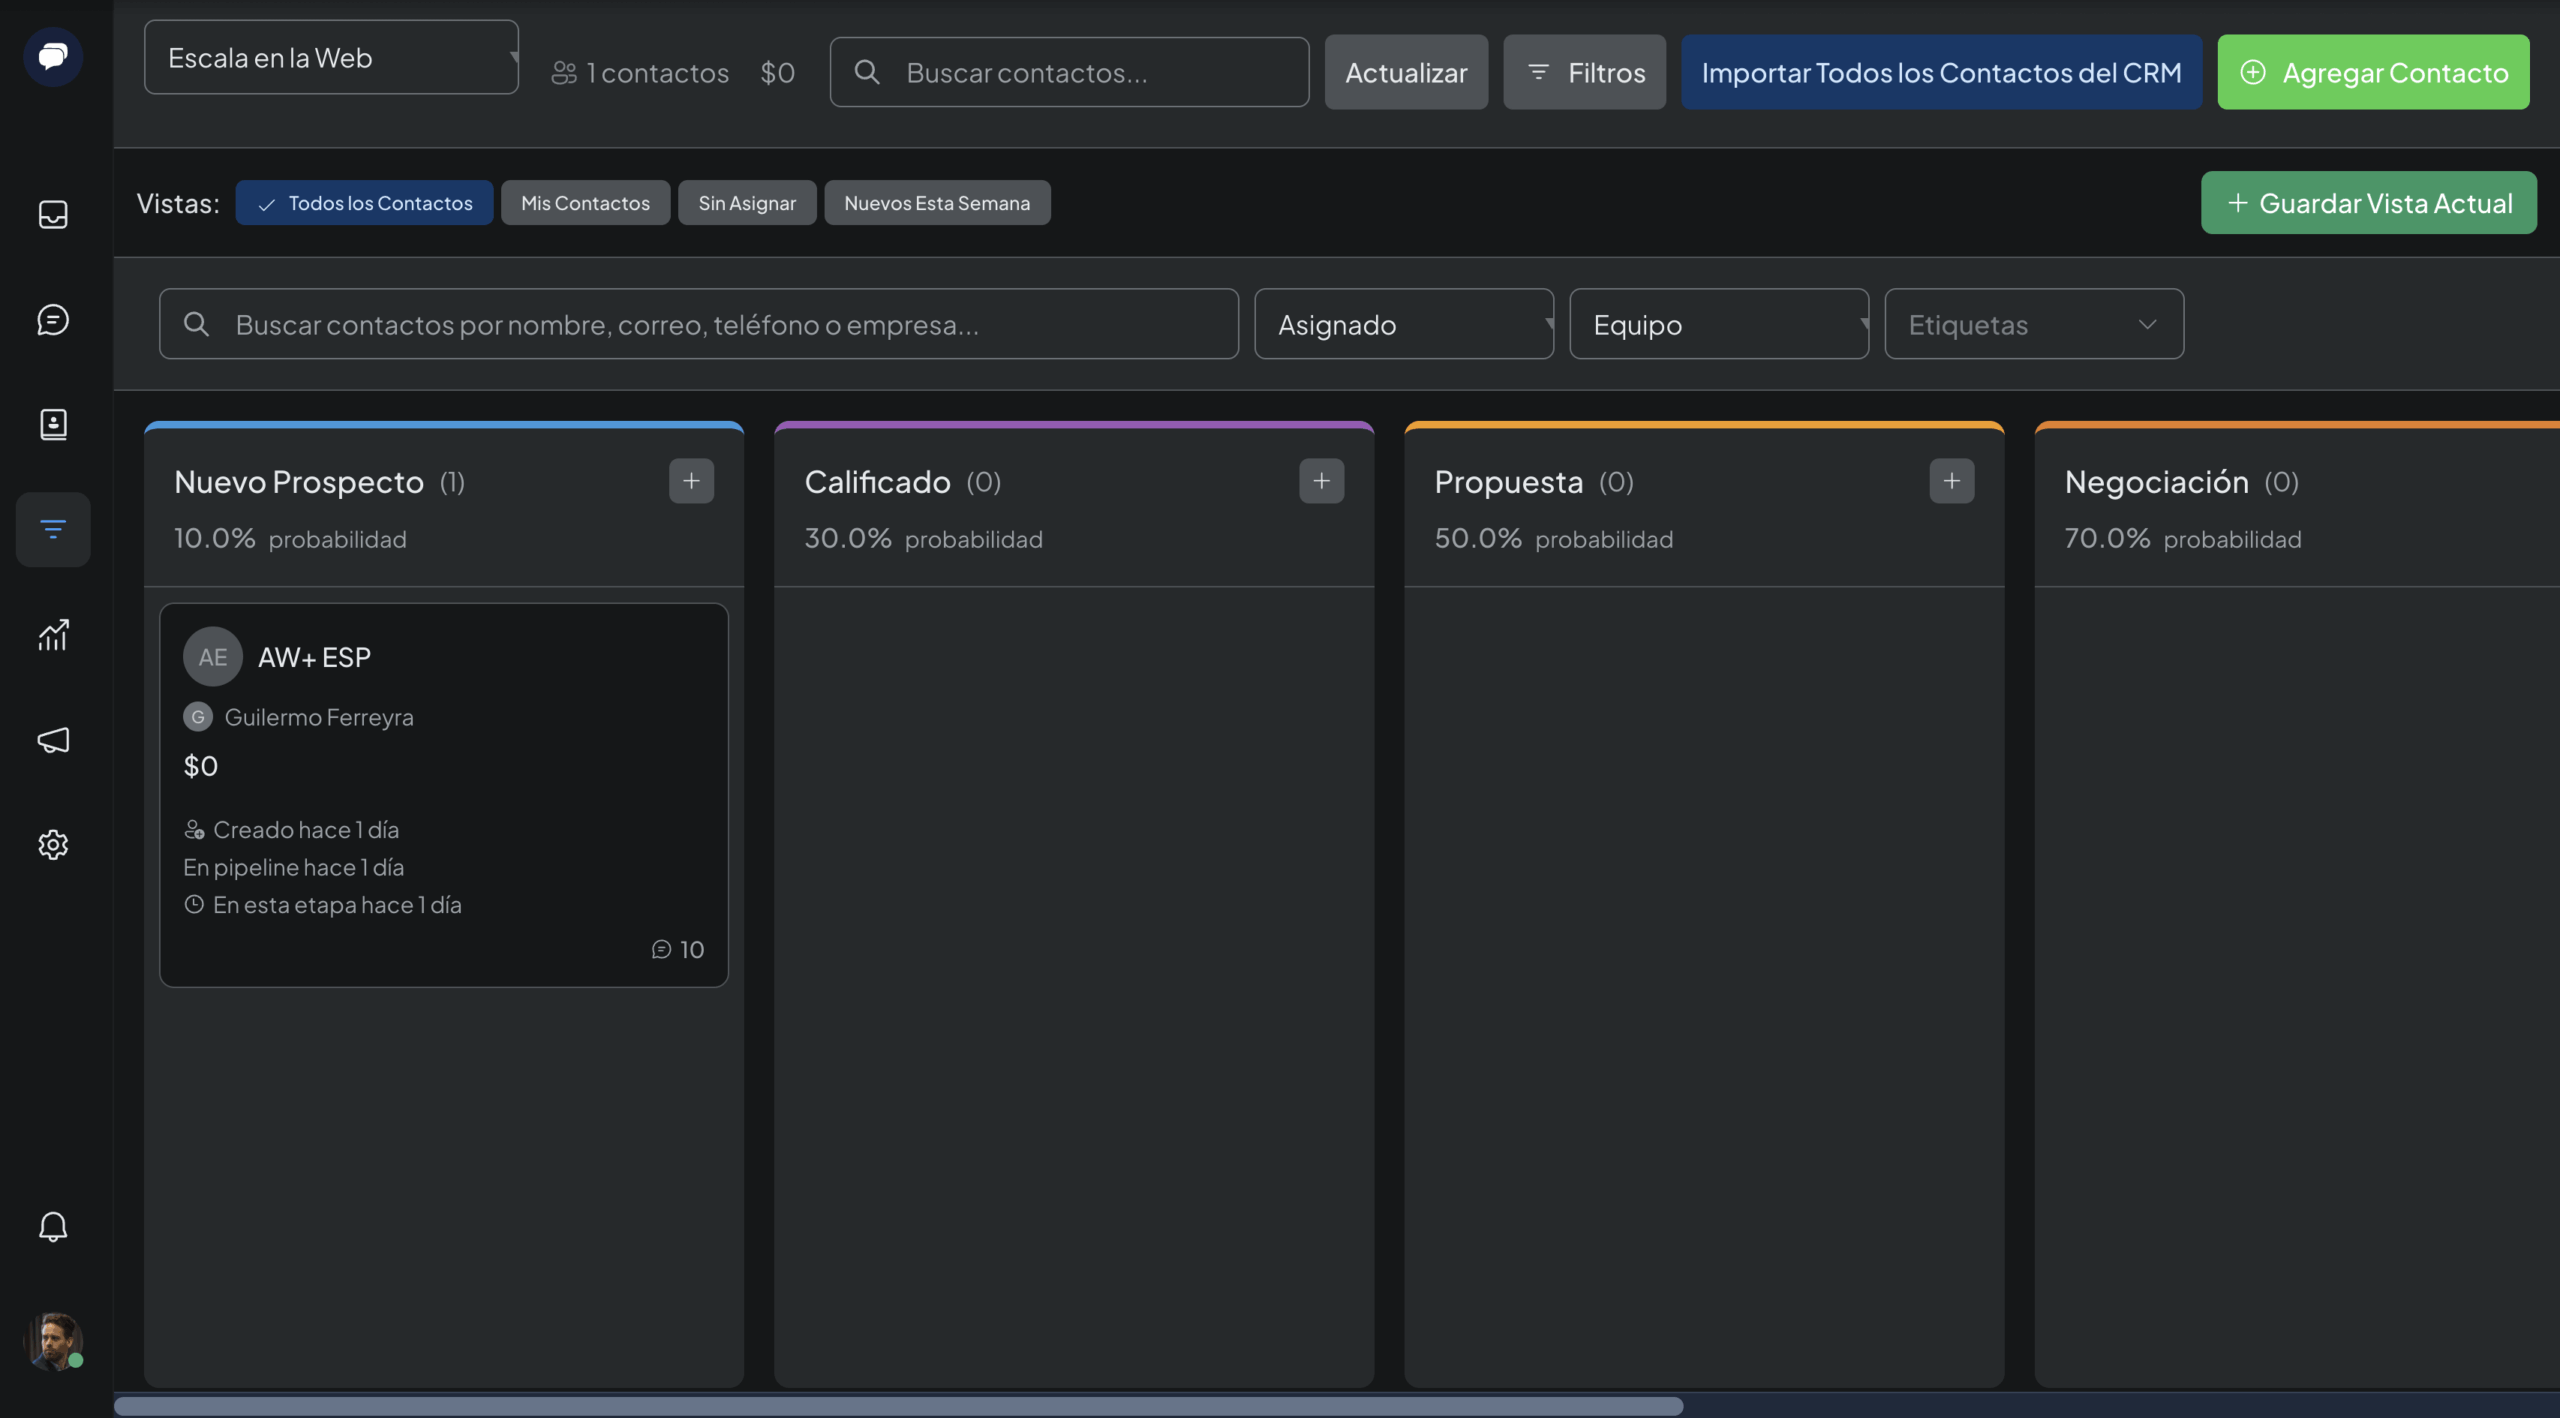Click the horizontal scrollbar at bottom
The image size is (2560, 1418).
[898, 1406]
